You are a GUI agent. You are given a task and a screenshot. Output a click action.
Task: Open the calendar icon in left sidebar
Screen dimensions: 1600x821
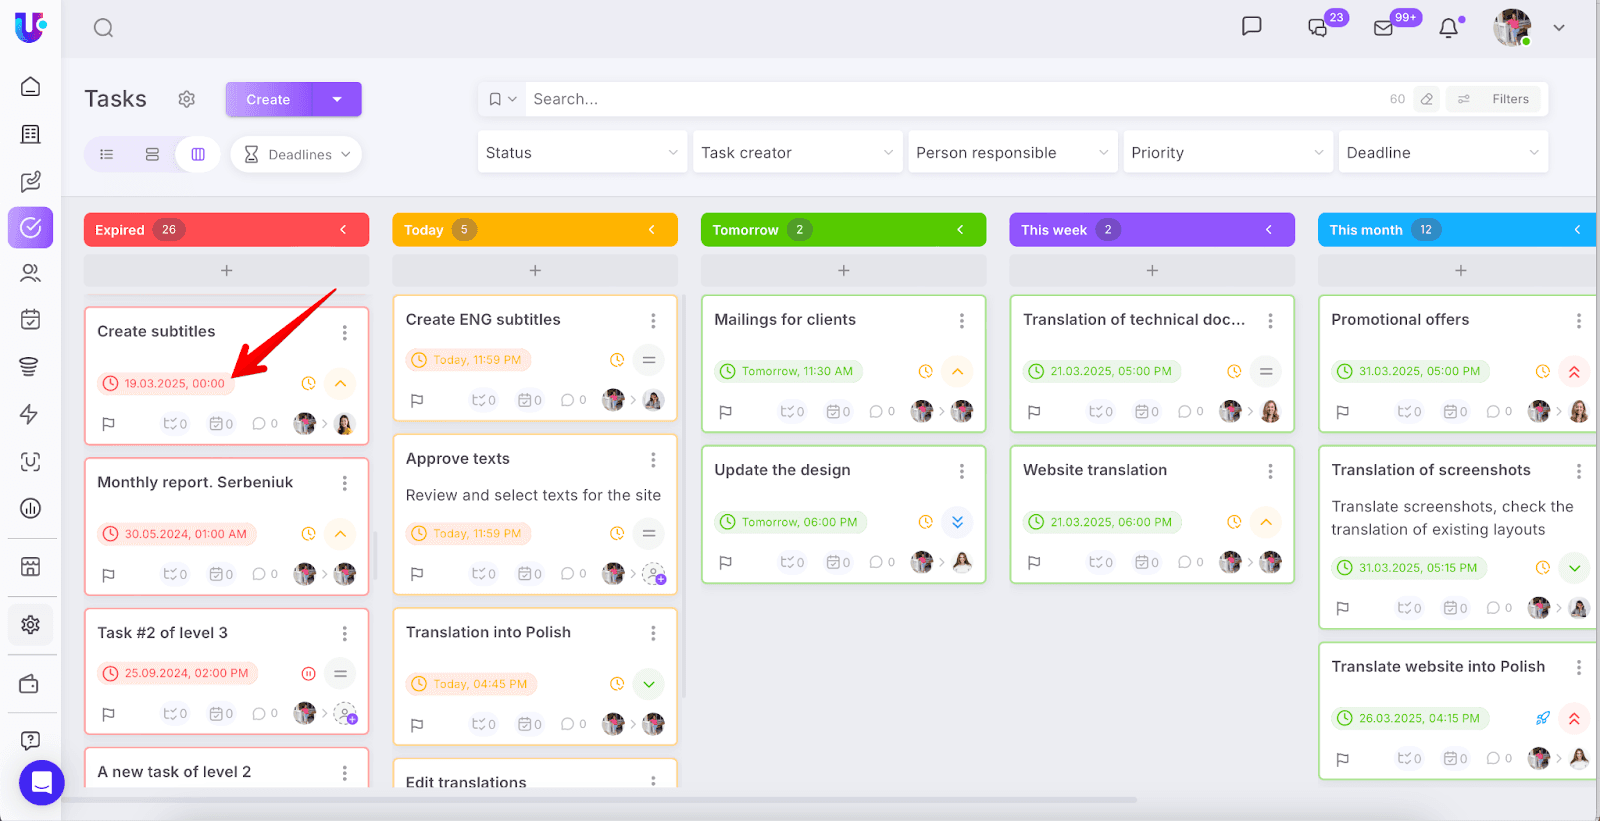(x=31, y=319)
